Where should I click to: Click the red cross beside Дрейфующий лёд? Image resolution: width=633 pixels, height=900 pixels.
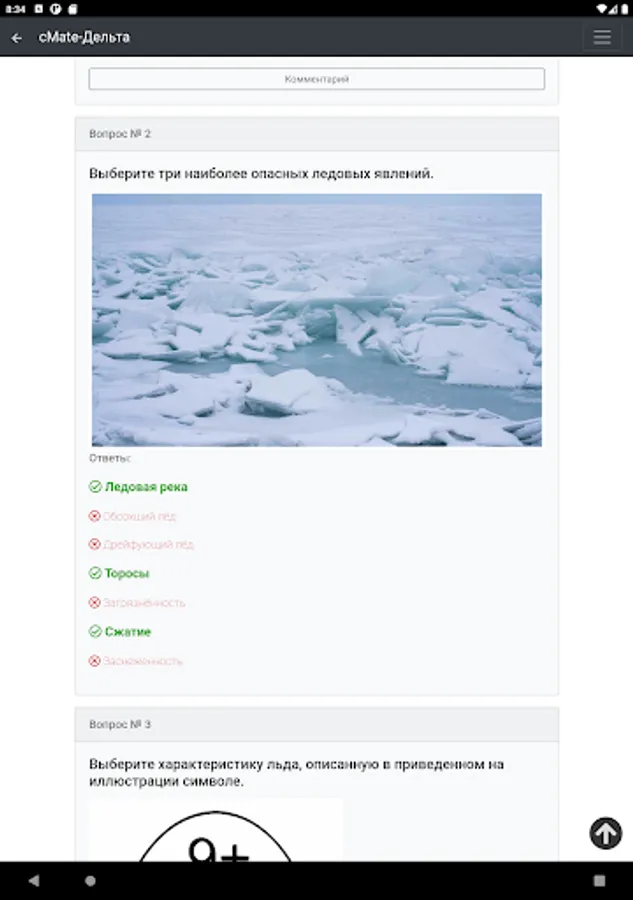(x=95, y=544)
